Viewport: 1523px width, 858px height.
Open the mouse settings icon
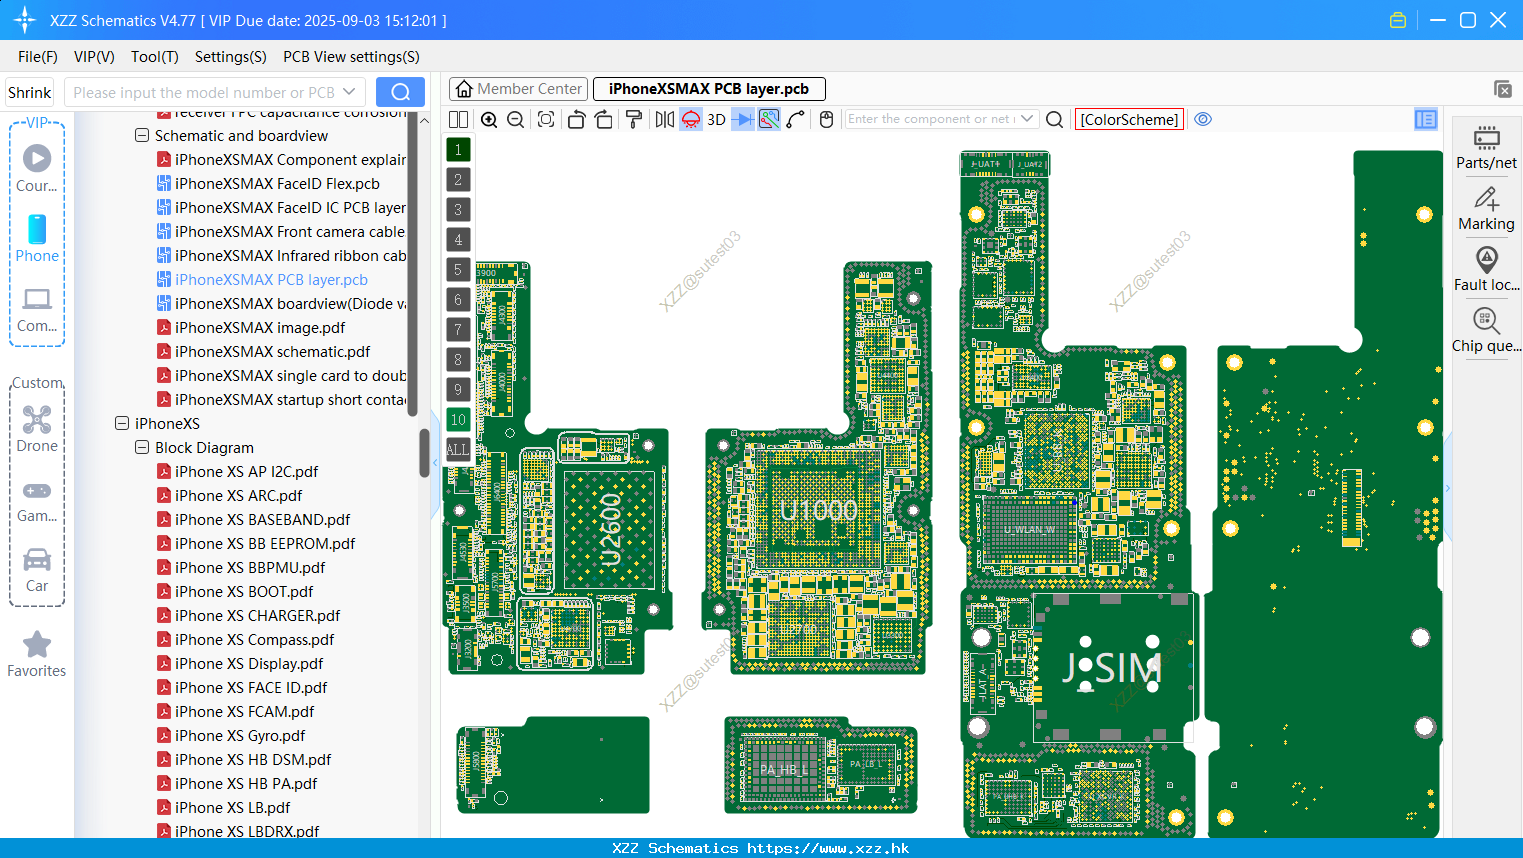(826, 120)
